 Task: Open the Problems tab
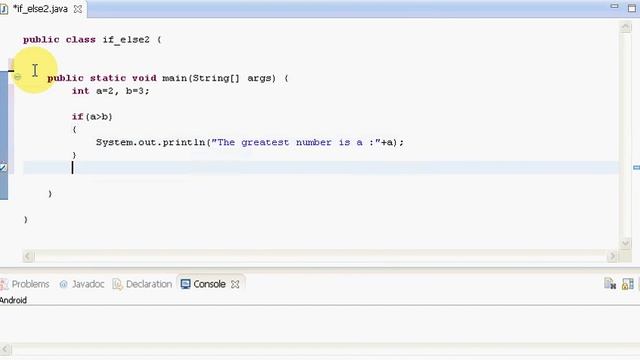25,284
